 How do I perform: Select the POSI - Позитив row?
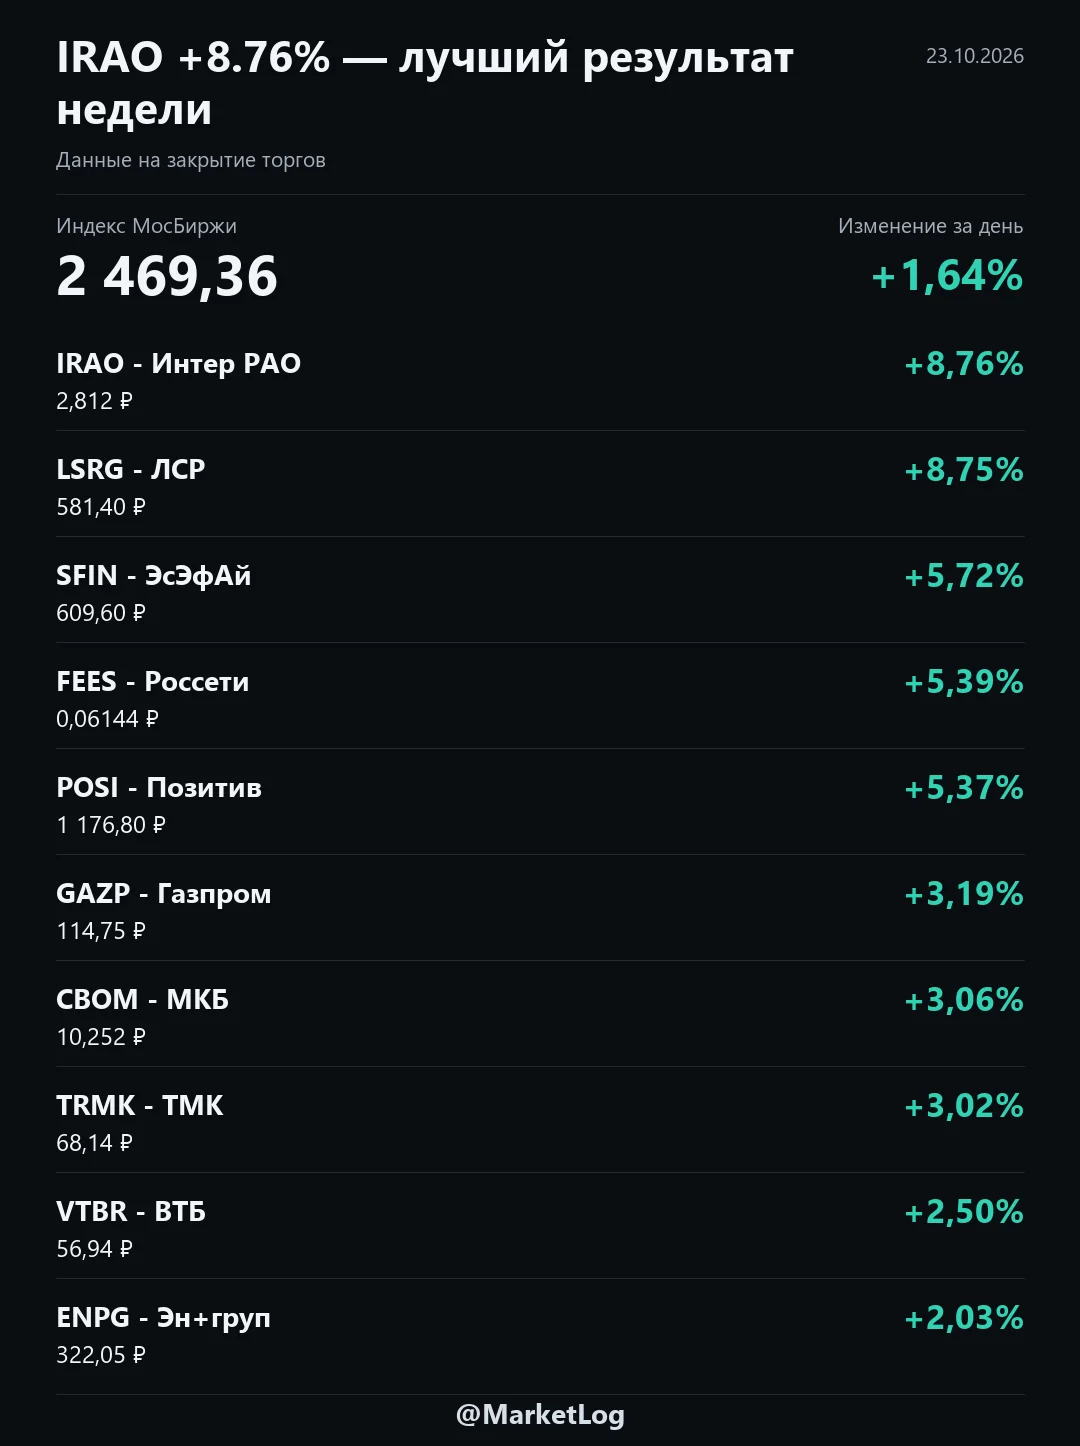pos(540,802)
